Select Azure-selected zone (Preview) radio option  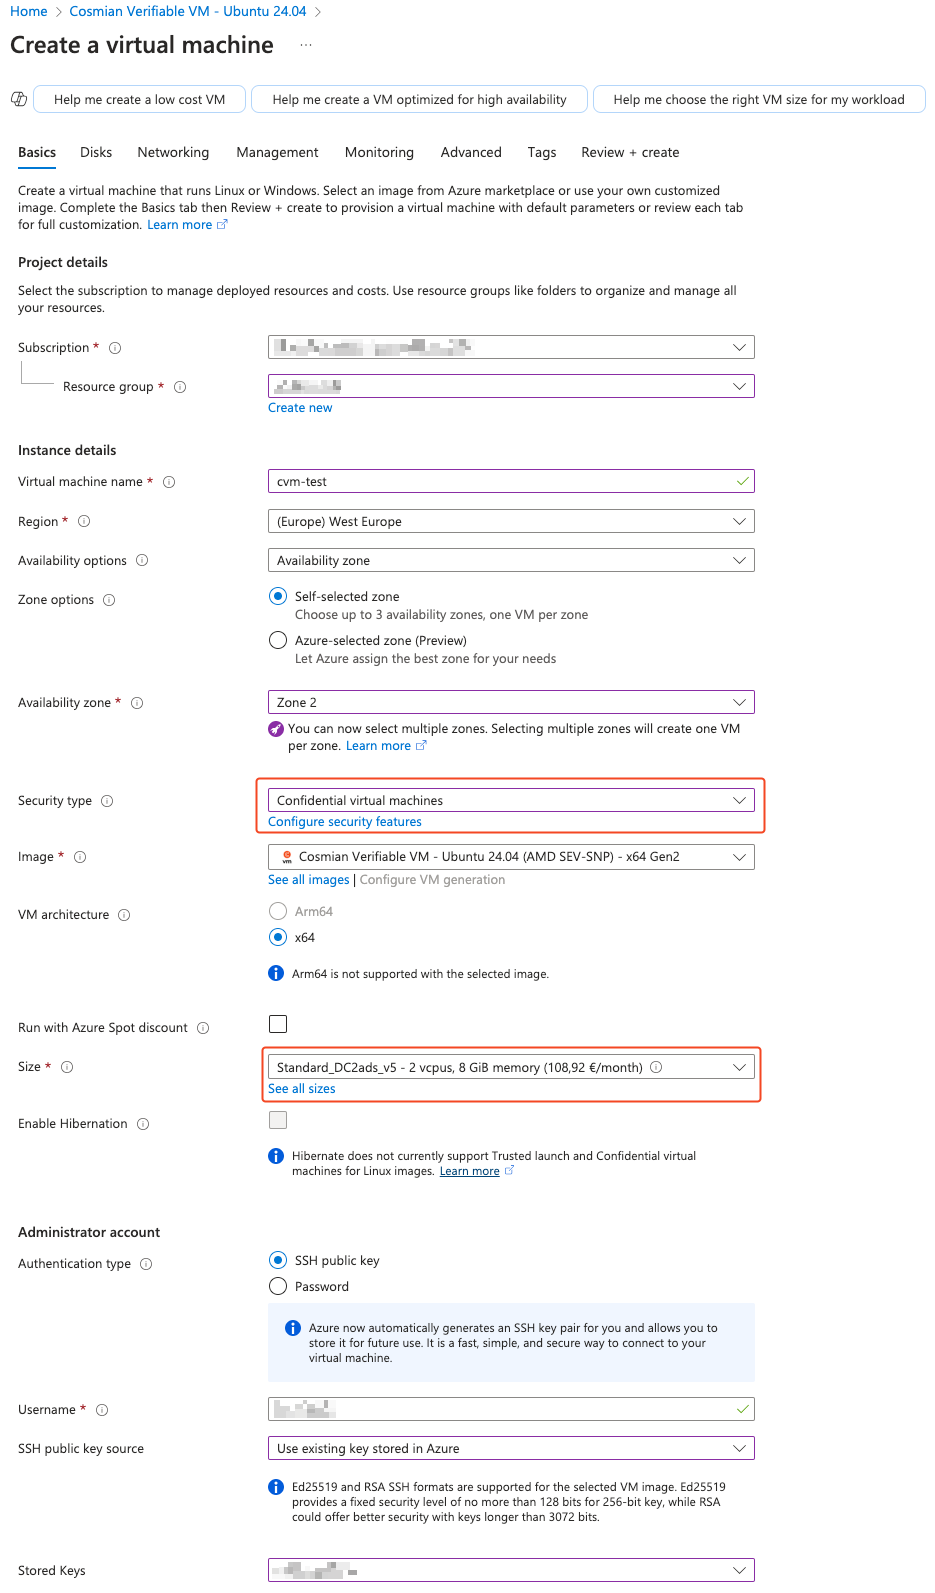pyautogui.click(x=278, y=640)
